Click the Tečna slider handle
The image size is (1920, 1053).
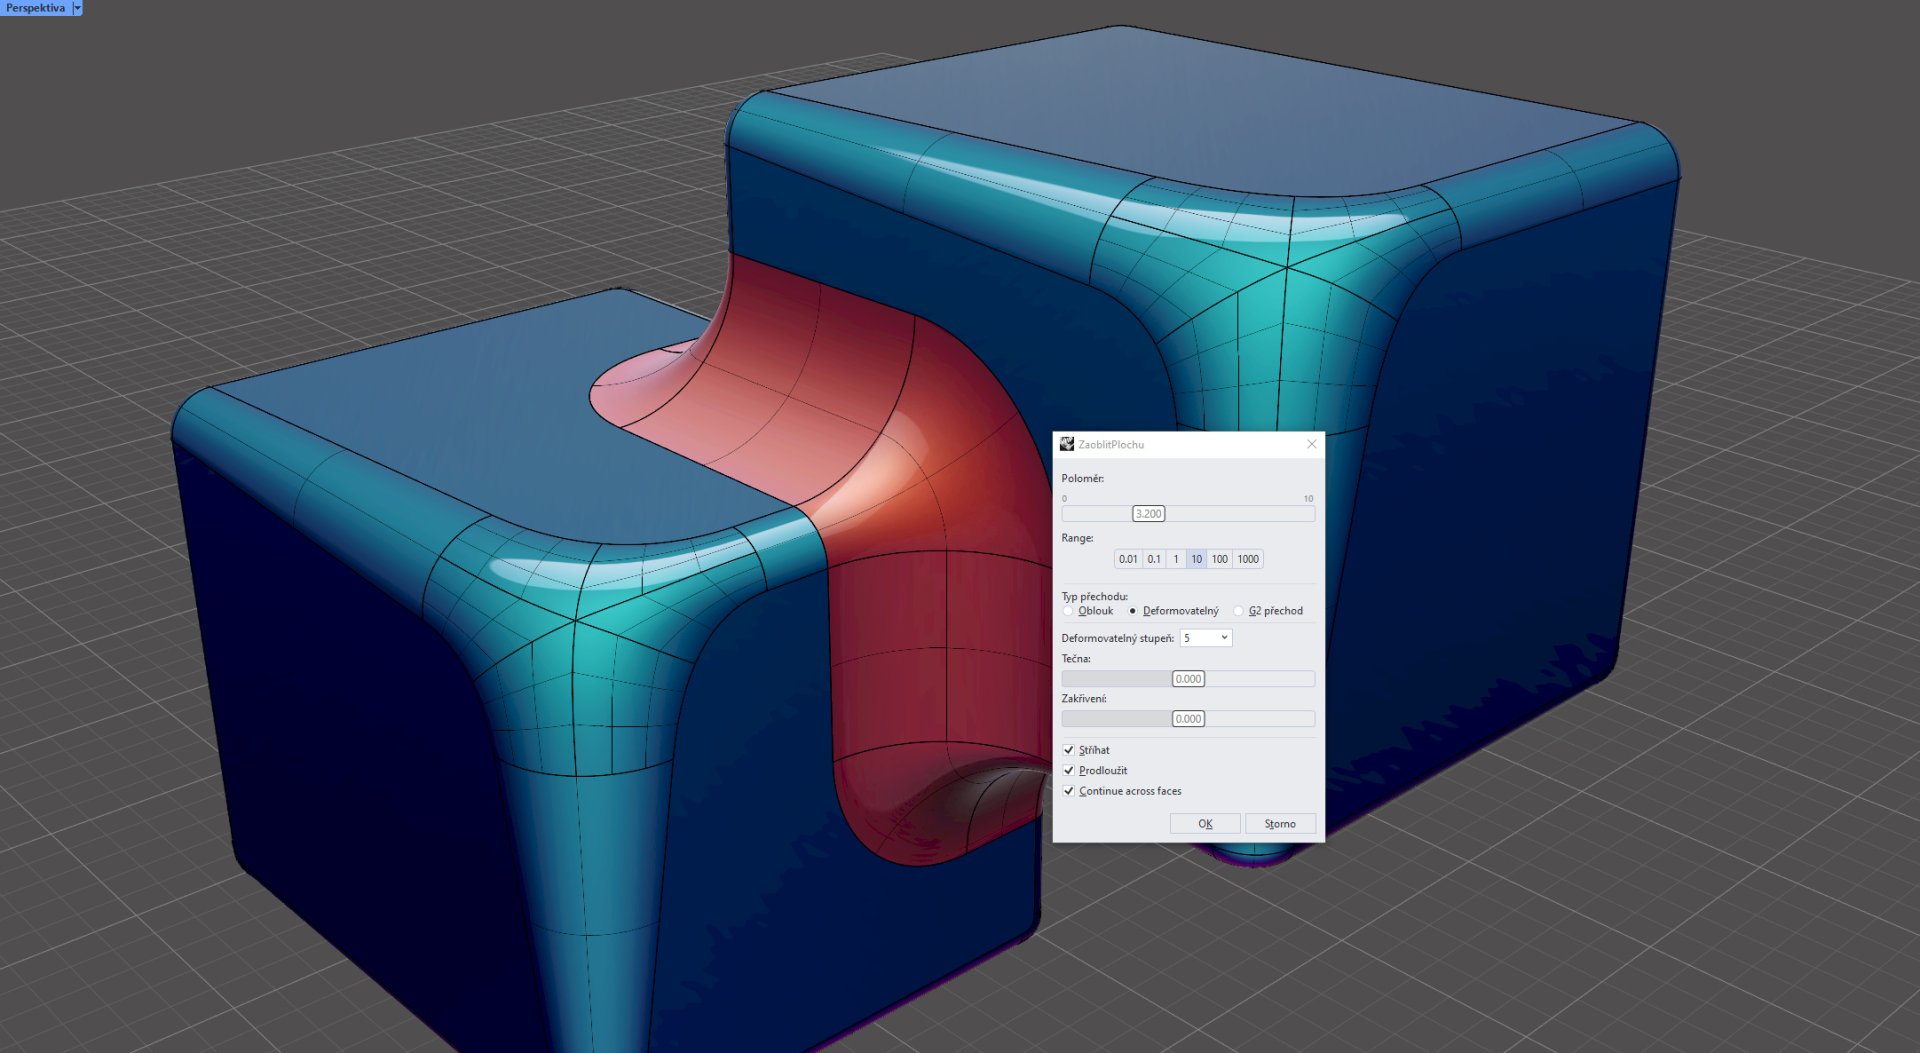(1188, 679)
